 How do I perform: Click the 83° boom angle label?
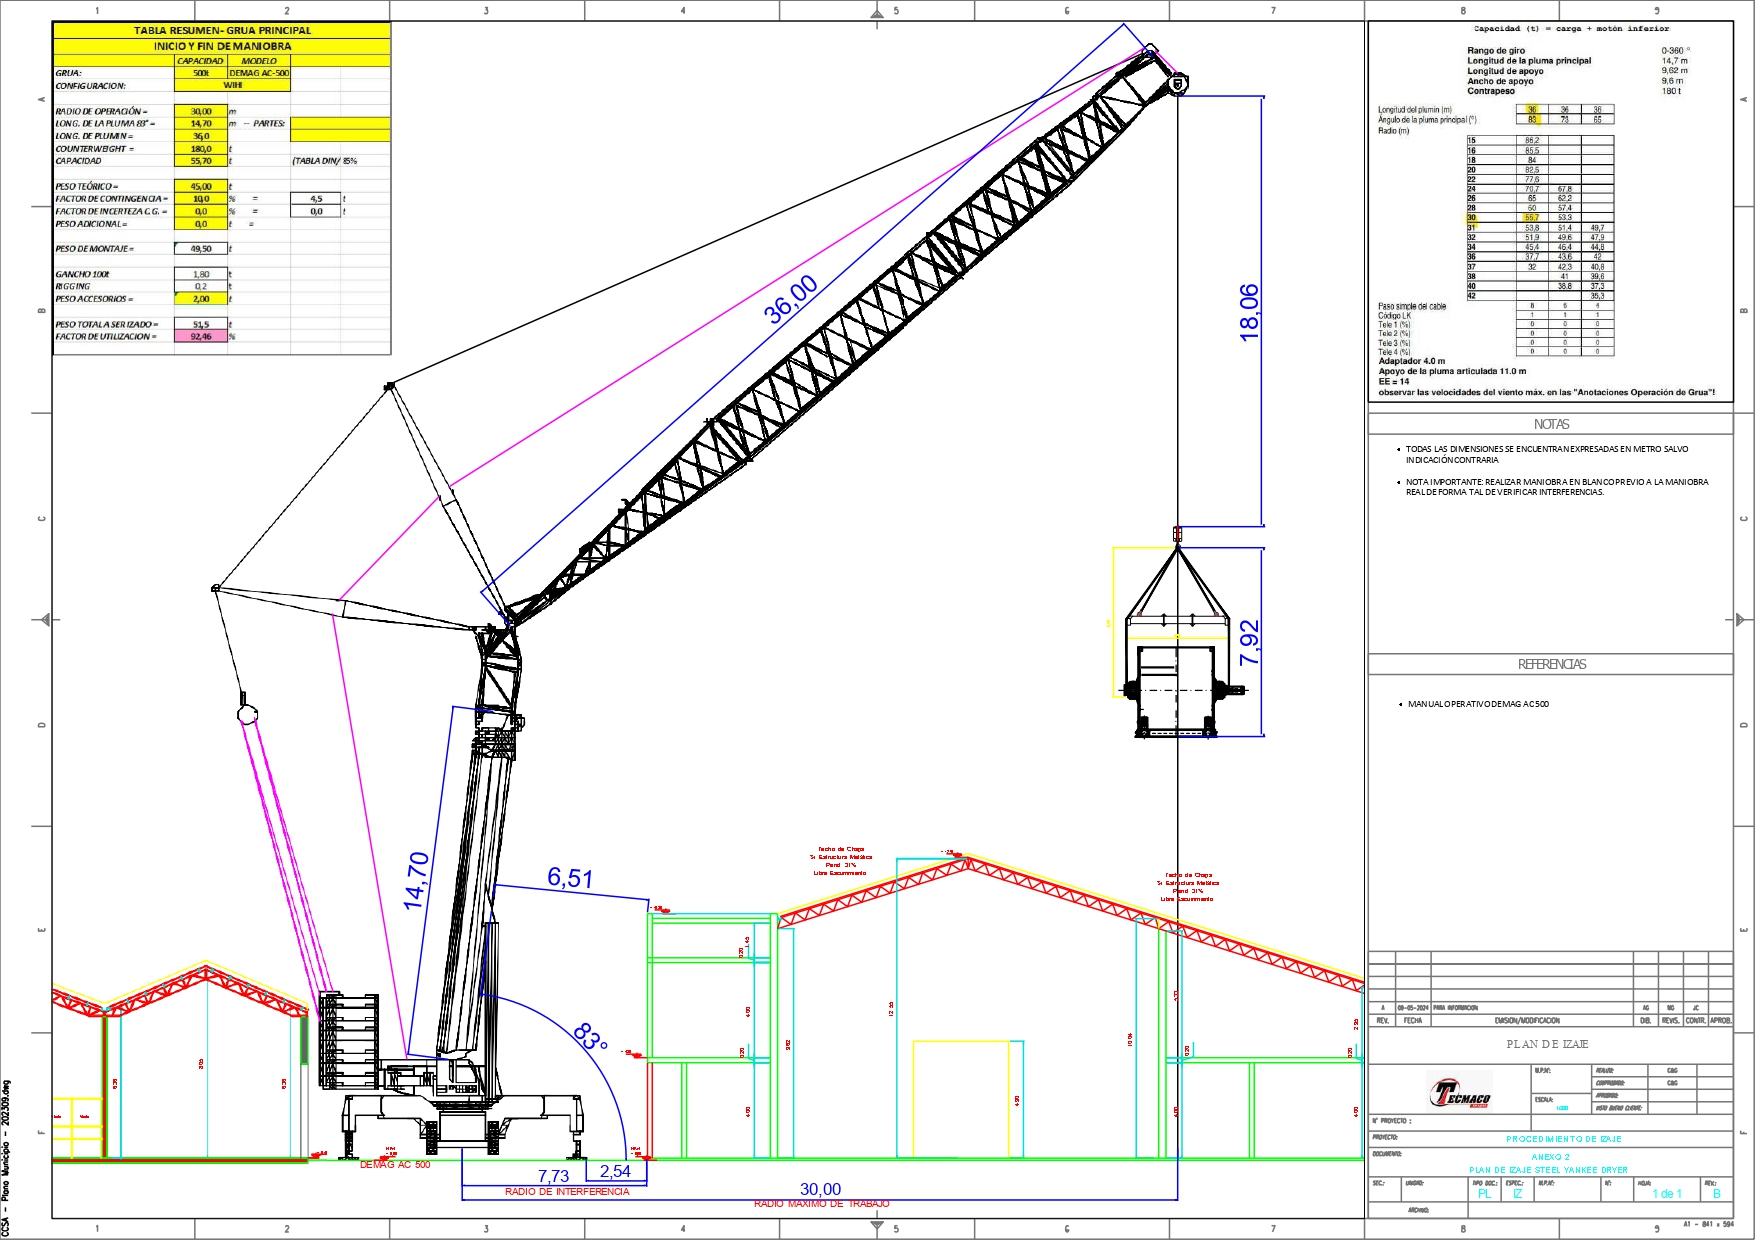591,1037
